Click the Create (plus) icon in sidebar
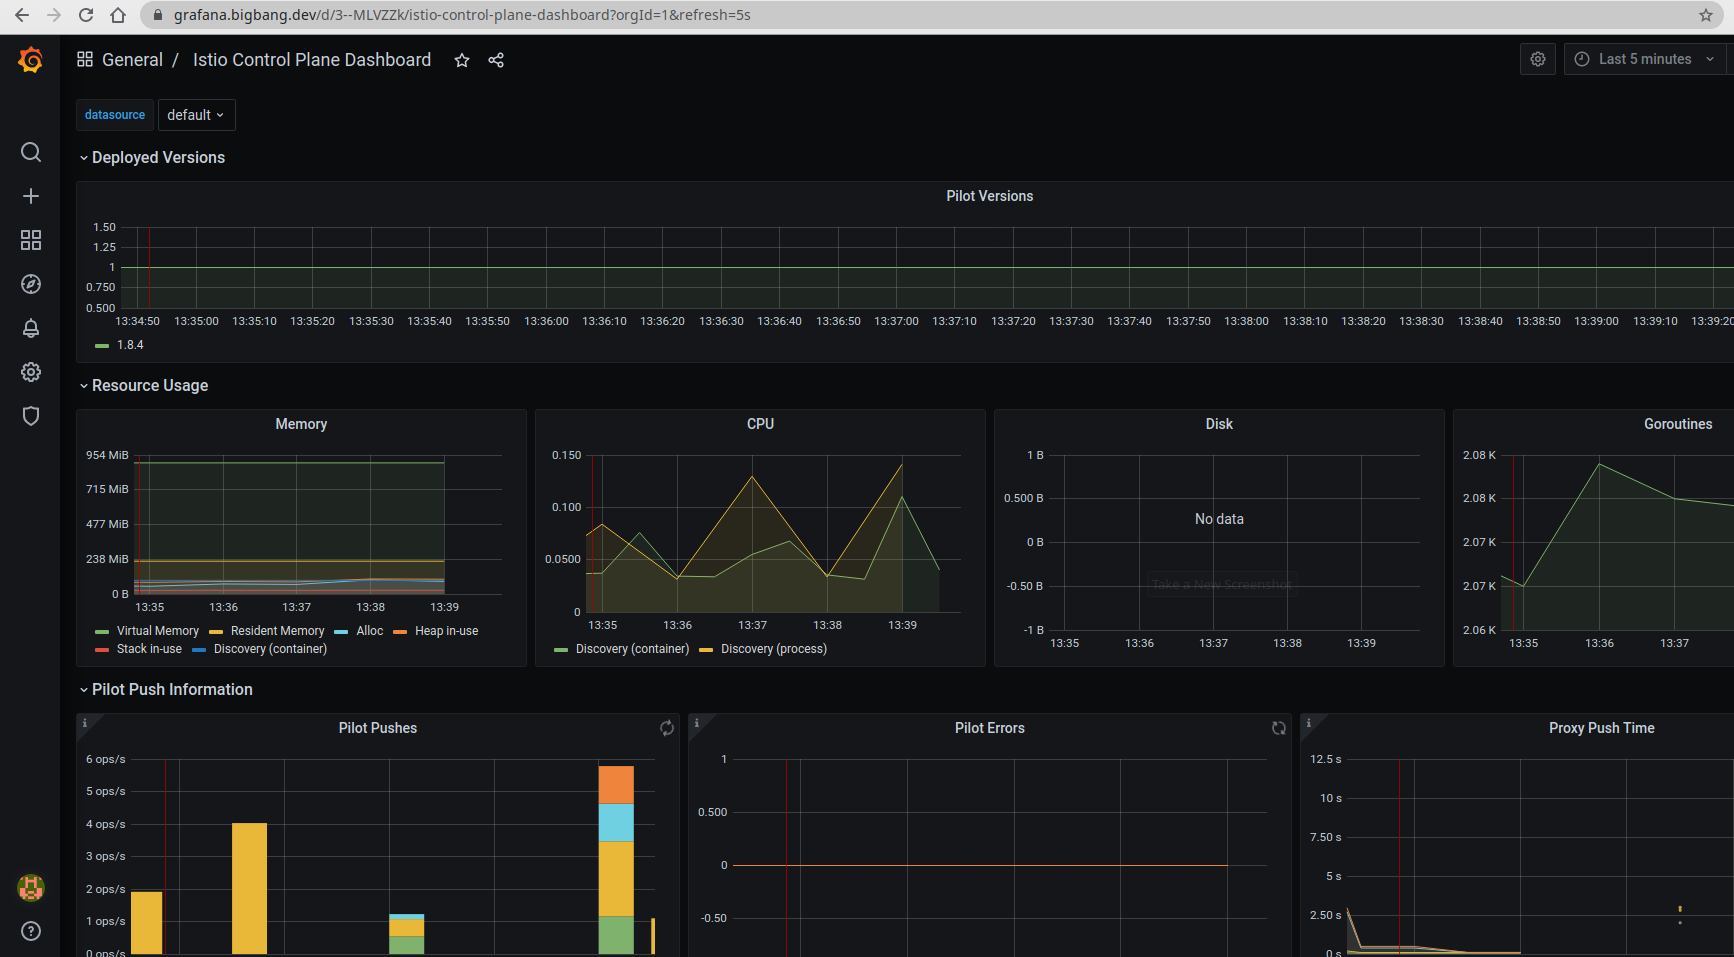The image size is (1734, 957). click(31, 196)
